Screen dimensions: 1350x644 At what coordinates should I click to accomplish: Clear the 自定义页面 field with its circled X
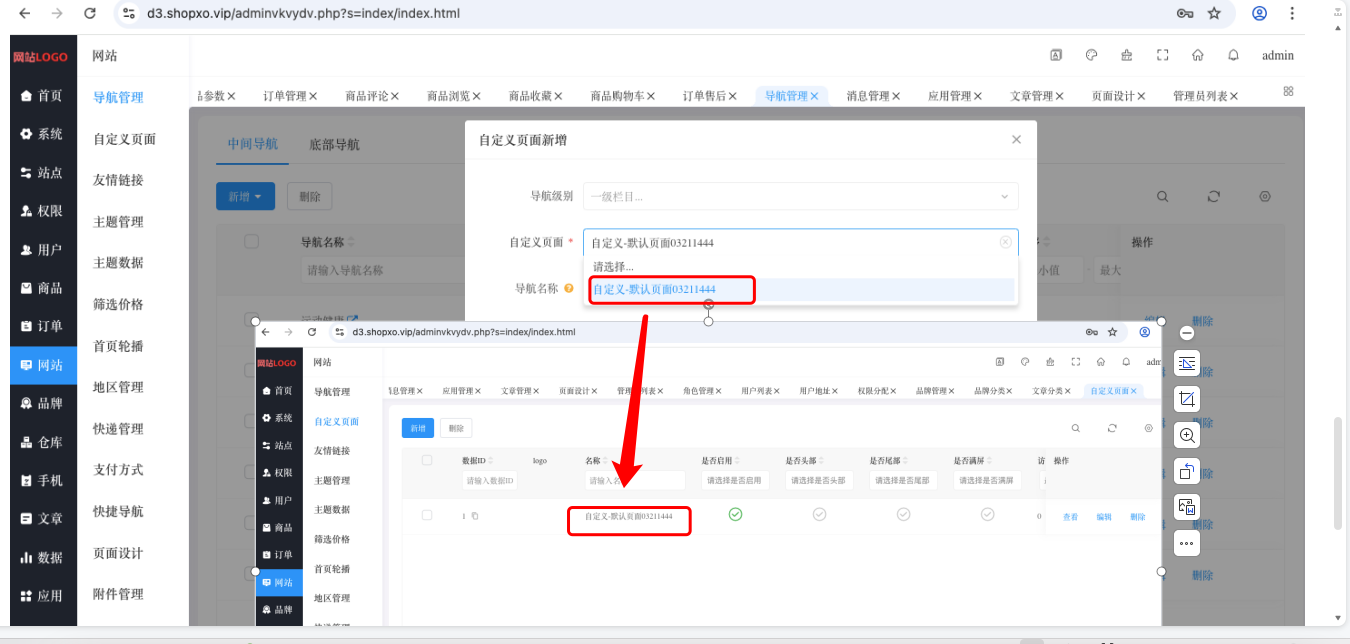coord(1005,242)
